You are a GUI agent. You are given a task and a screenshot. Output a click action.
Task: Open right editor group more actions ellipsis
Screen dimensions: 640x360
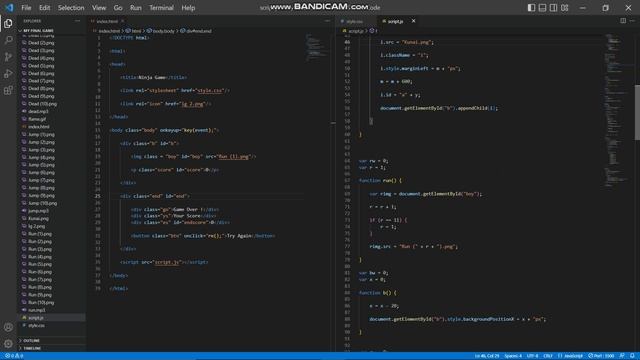point(632,21)
